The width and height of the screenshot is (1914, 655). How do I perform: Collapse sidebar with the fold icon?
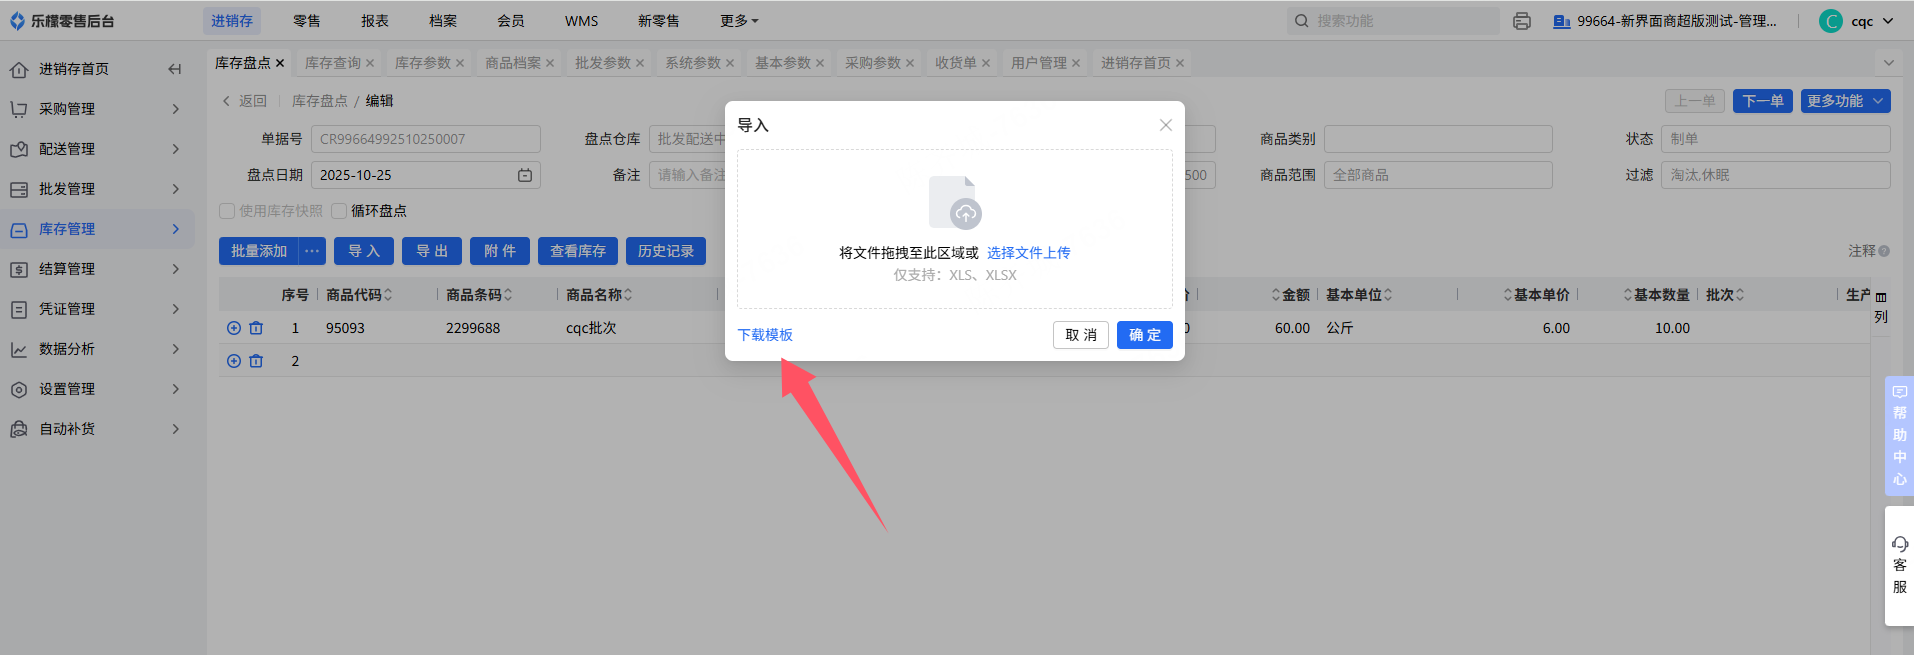click(x=175, y=69)
